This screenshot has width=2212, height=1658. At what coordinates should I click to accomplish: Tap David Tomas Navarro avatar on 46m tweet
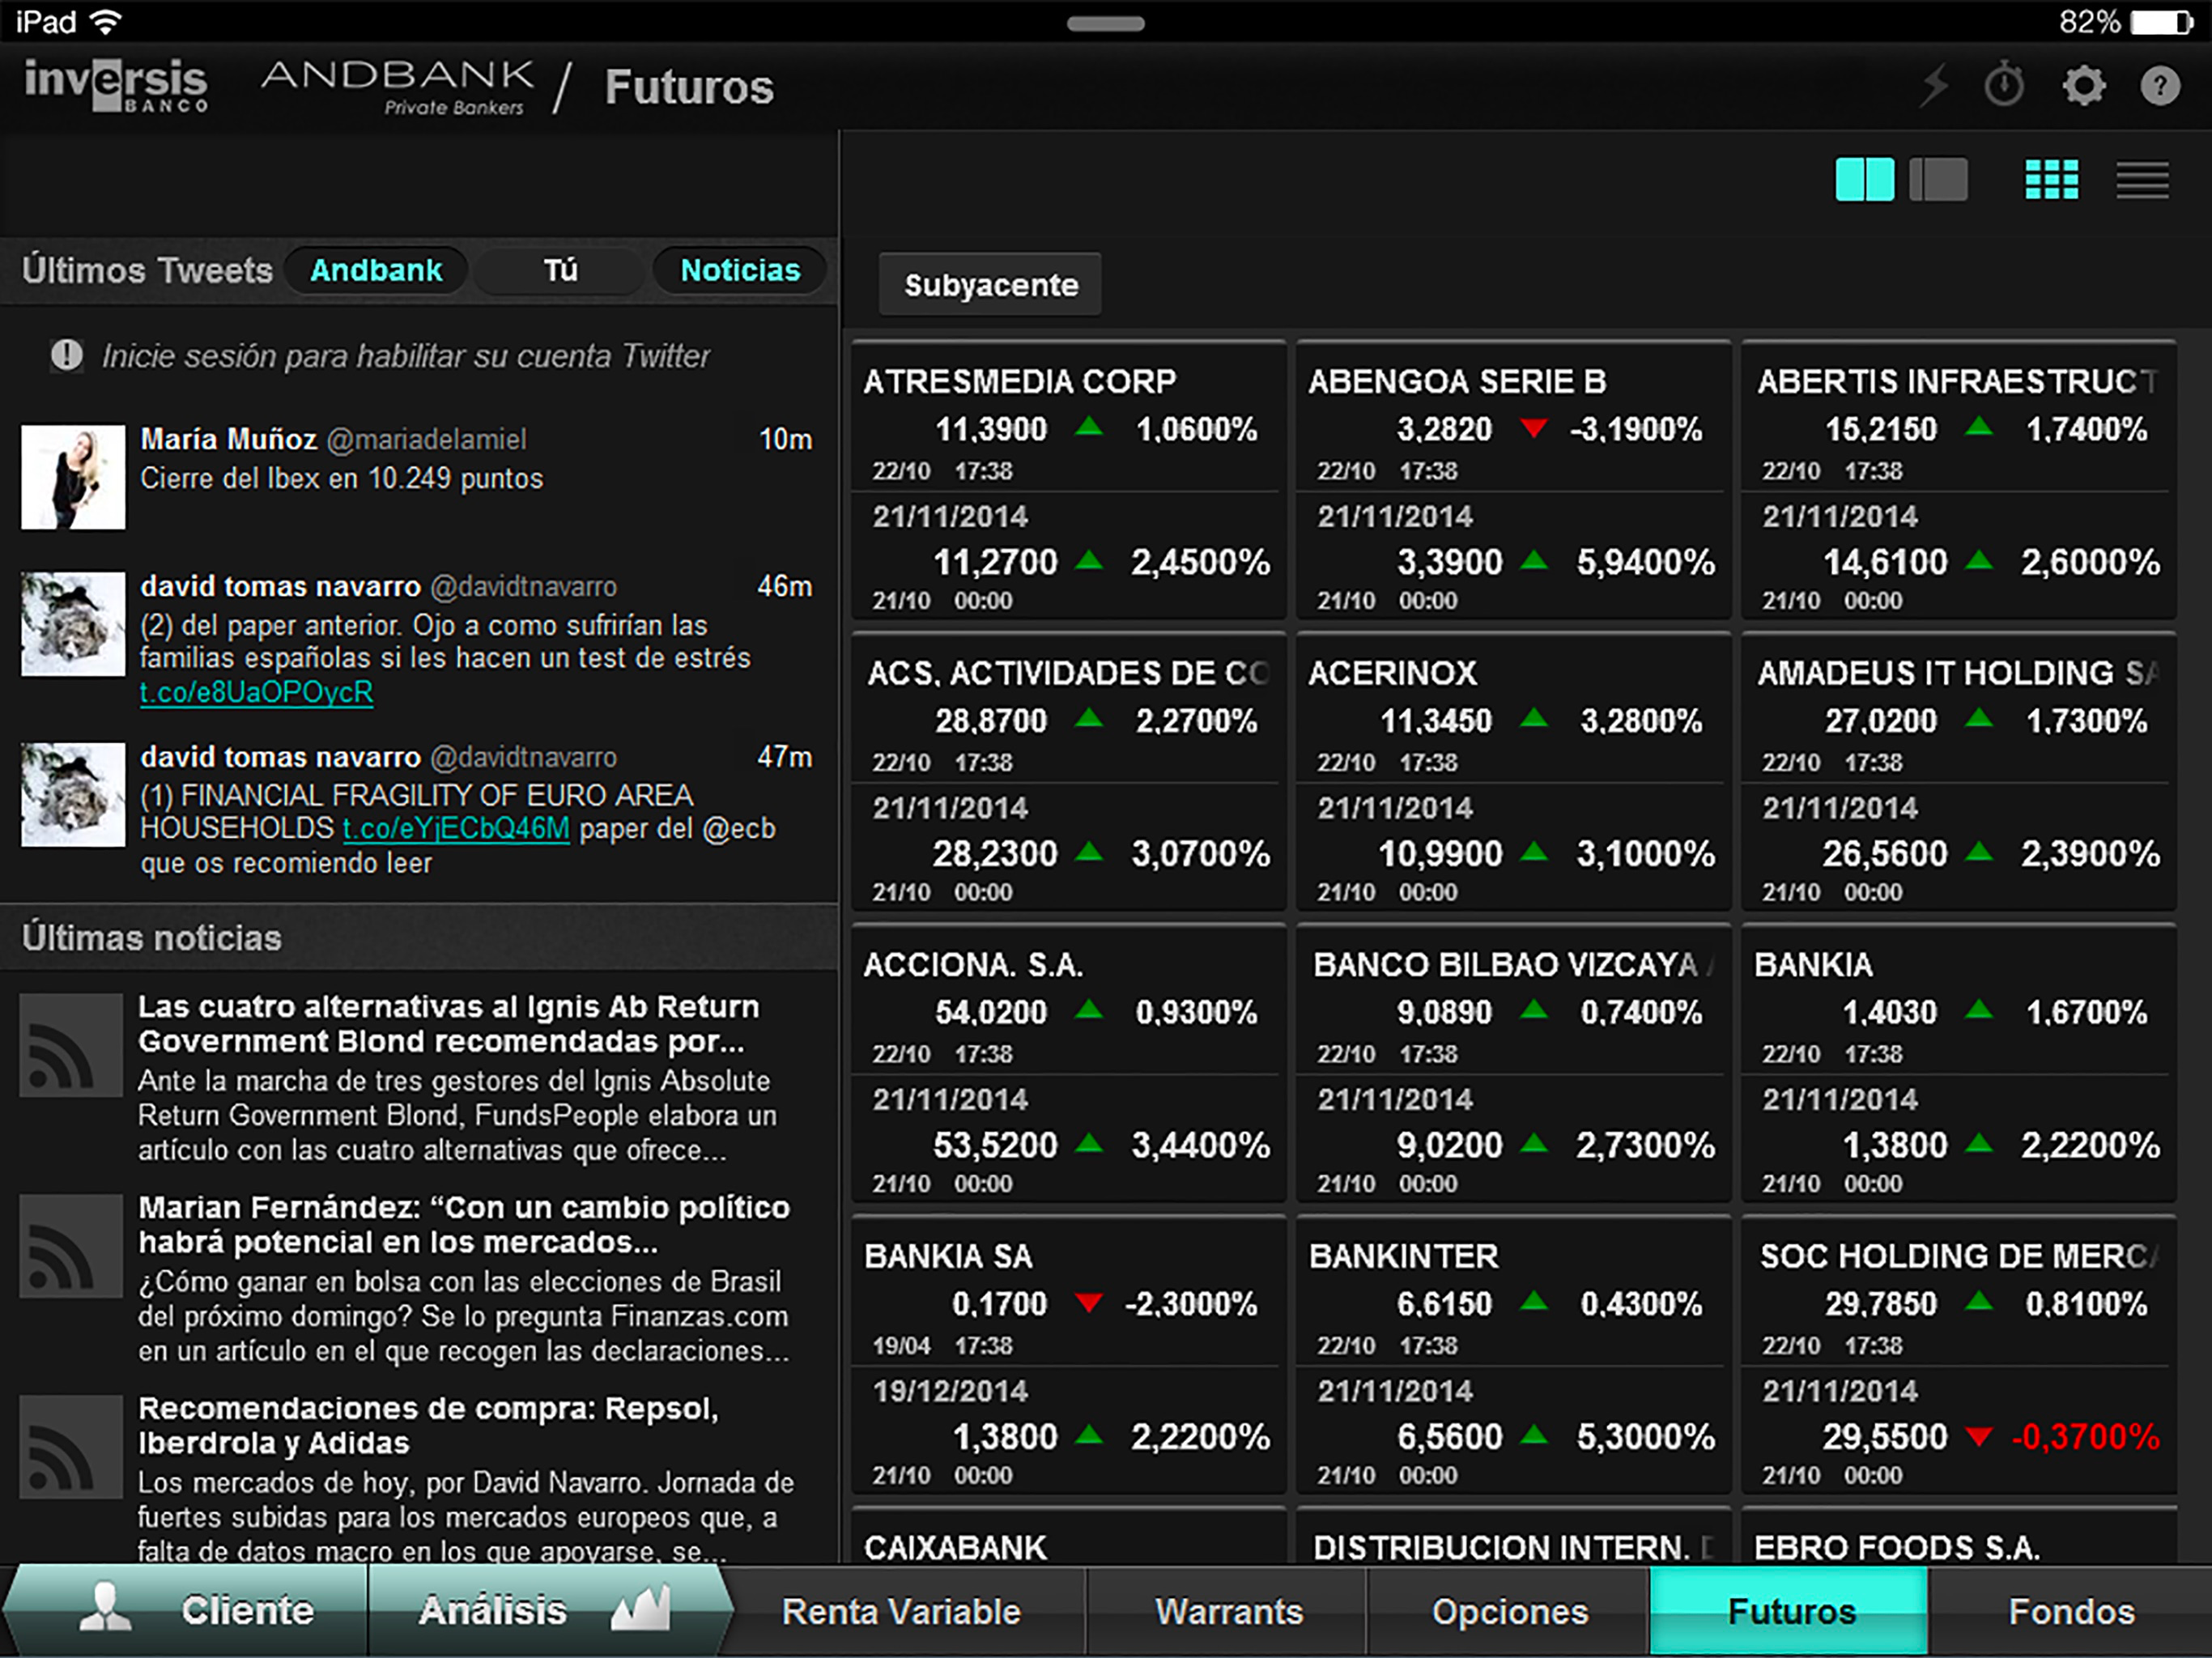(x=73, y=624)
